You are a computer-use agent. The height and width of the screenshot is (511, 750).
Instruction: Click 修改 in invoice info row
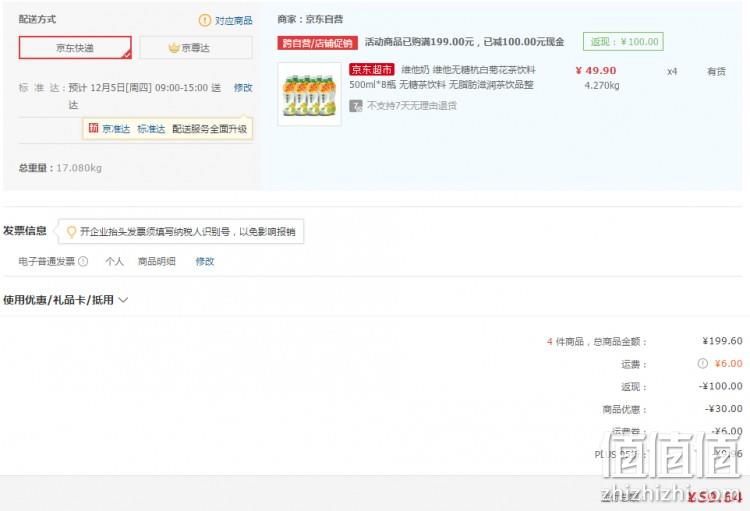pos(205,261)
